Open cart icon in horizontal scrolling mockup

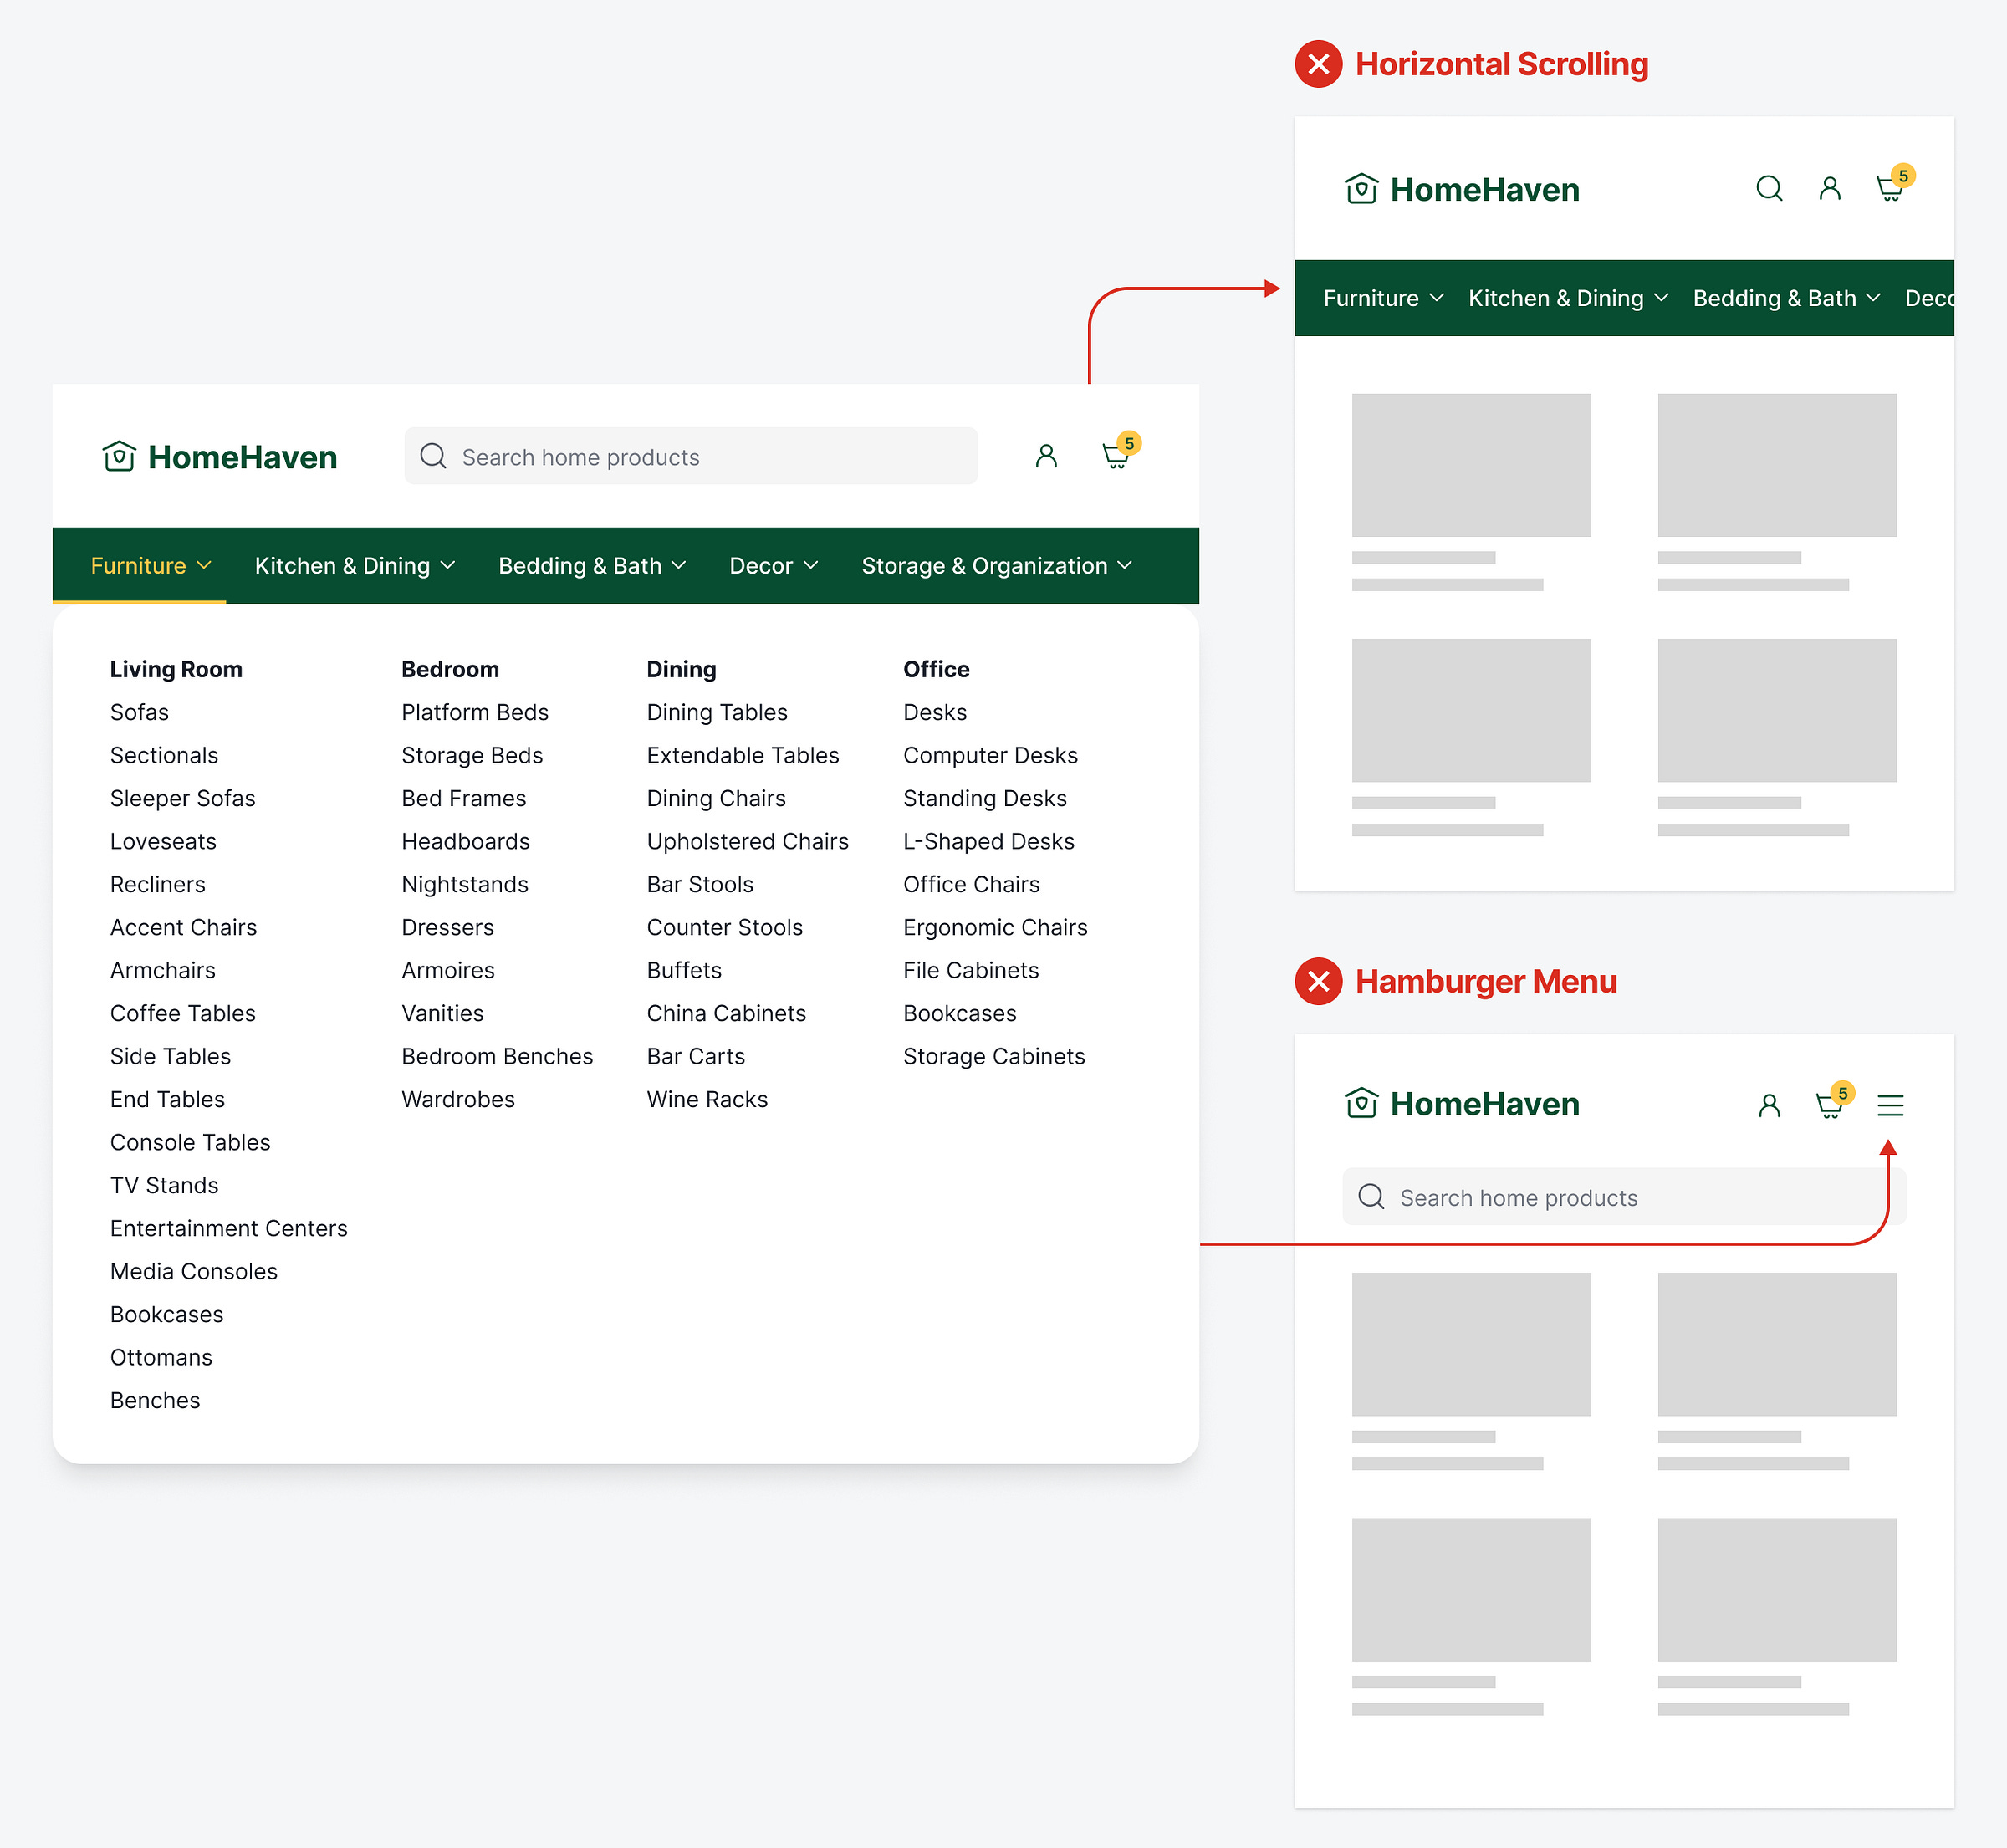pos(1889,189)
